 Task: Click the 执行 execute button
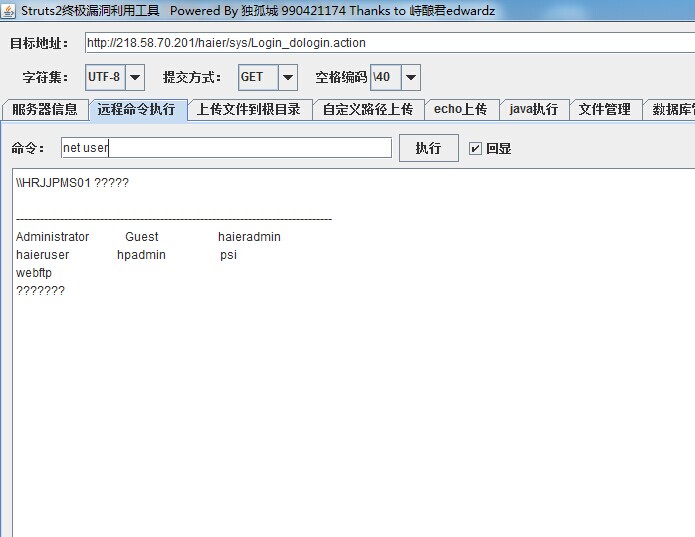click(x=429, y=148)
